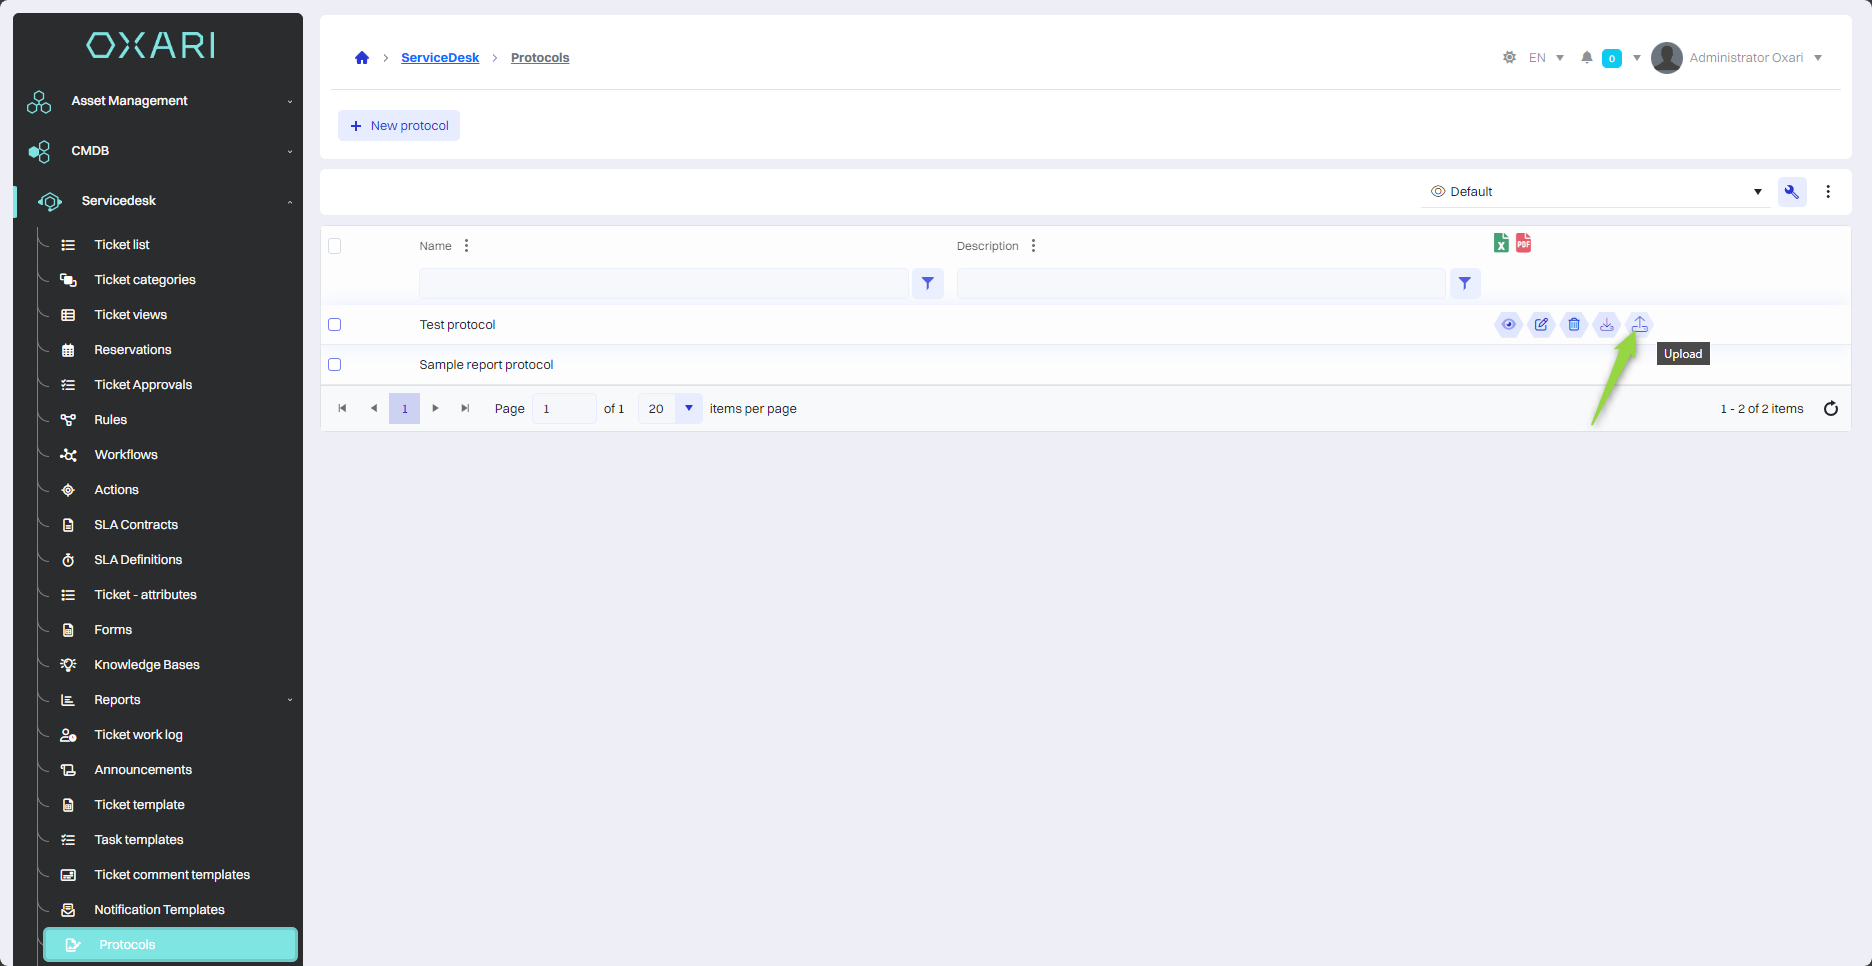Open the notifications dropdown arrow

[x=1637, y=58]
